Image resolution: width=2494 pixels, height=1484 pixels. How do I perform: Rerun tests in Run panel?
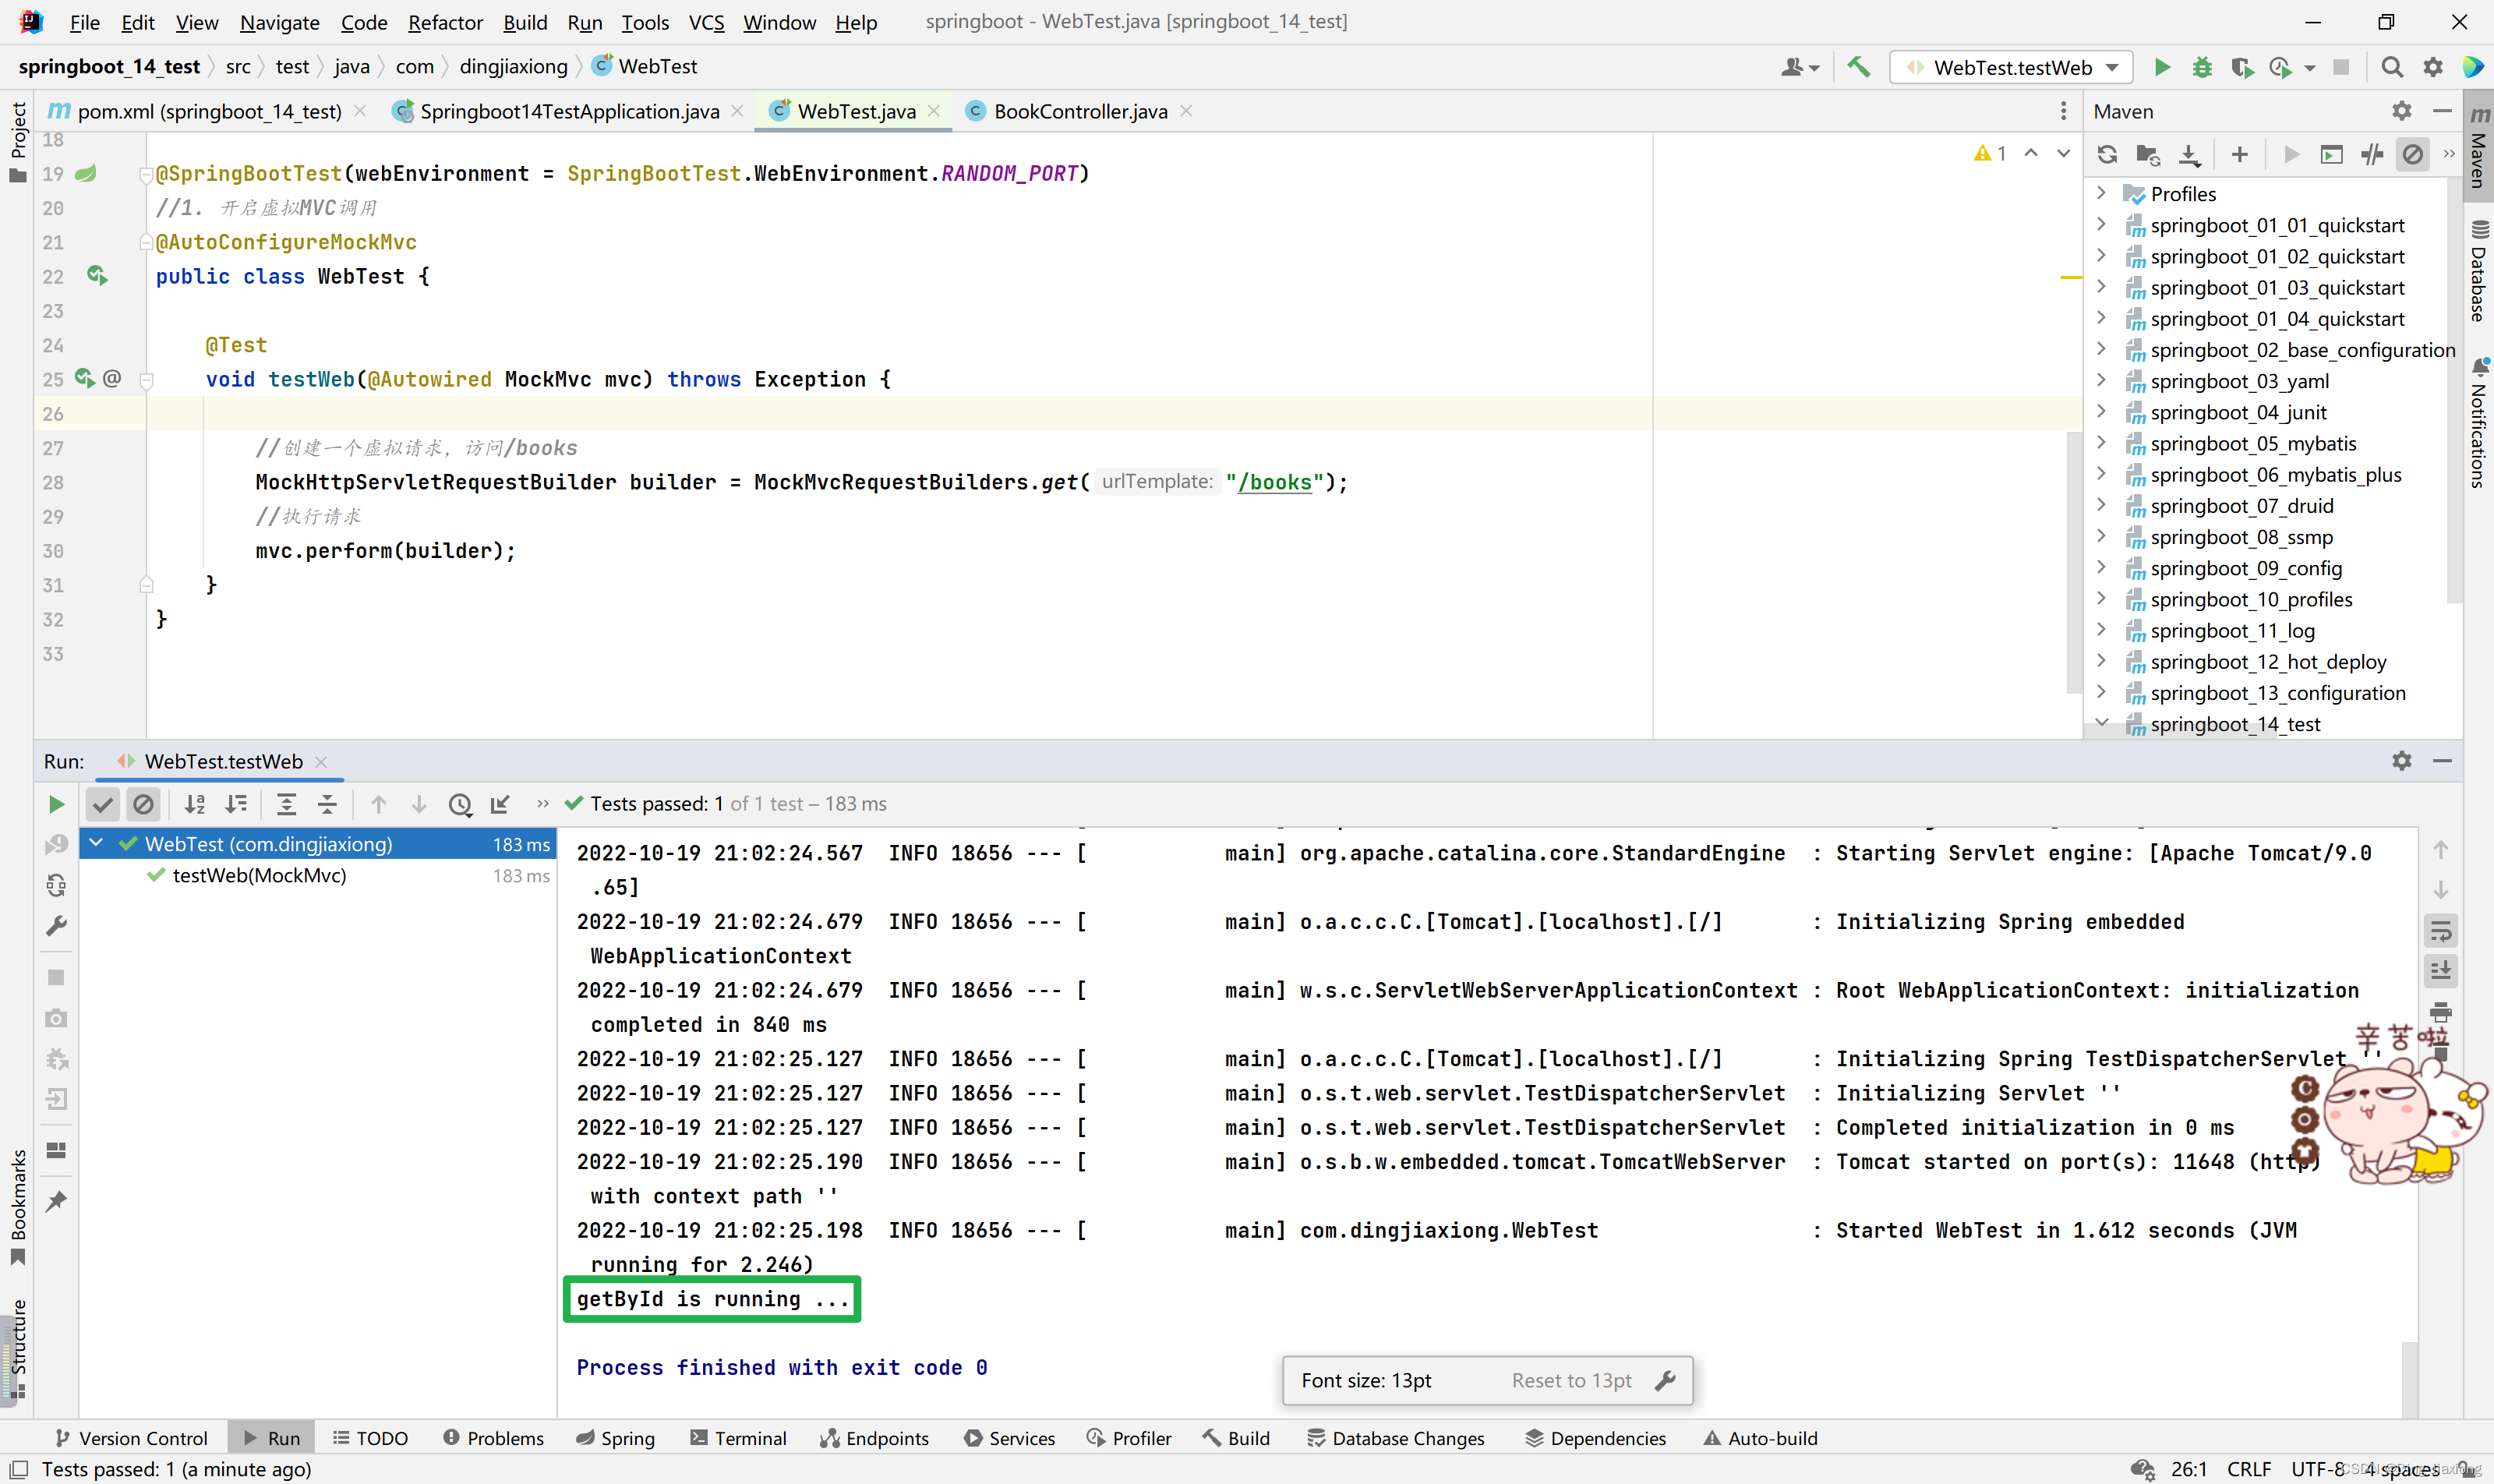56,804
